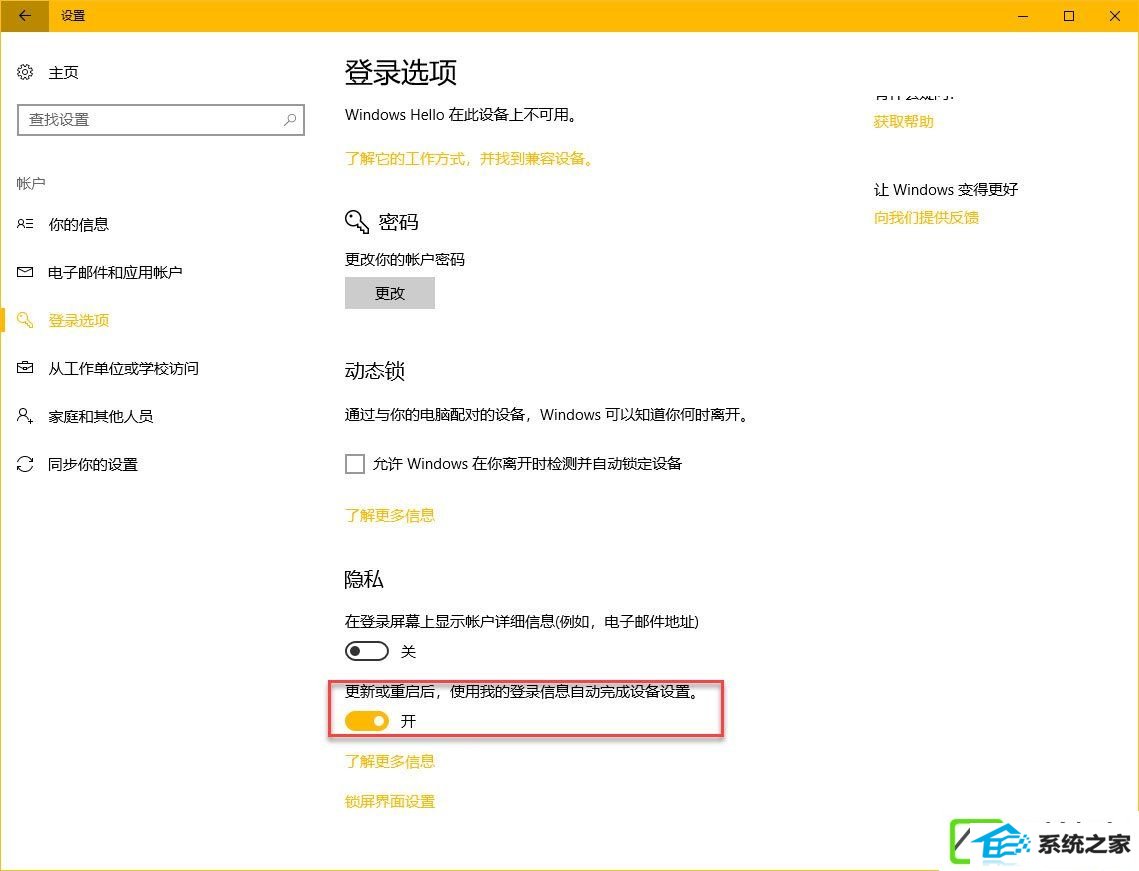Click text 让 Windows 变得更好
The image size is (1139, 871).
point(946,190)
